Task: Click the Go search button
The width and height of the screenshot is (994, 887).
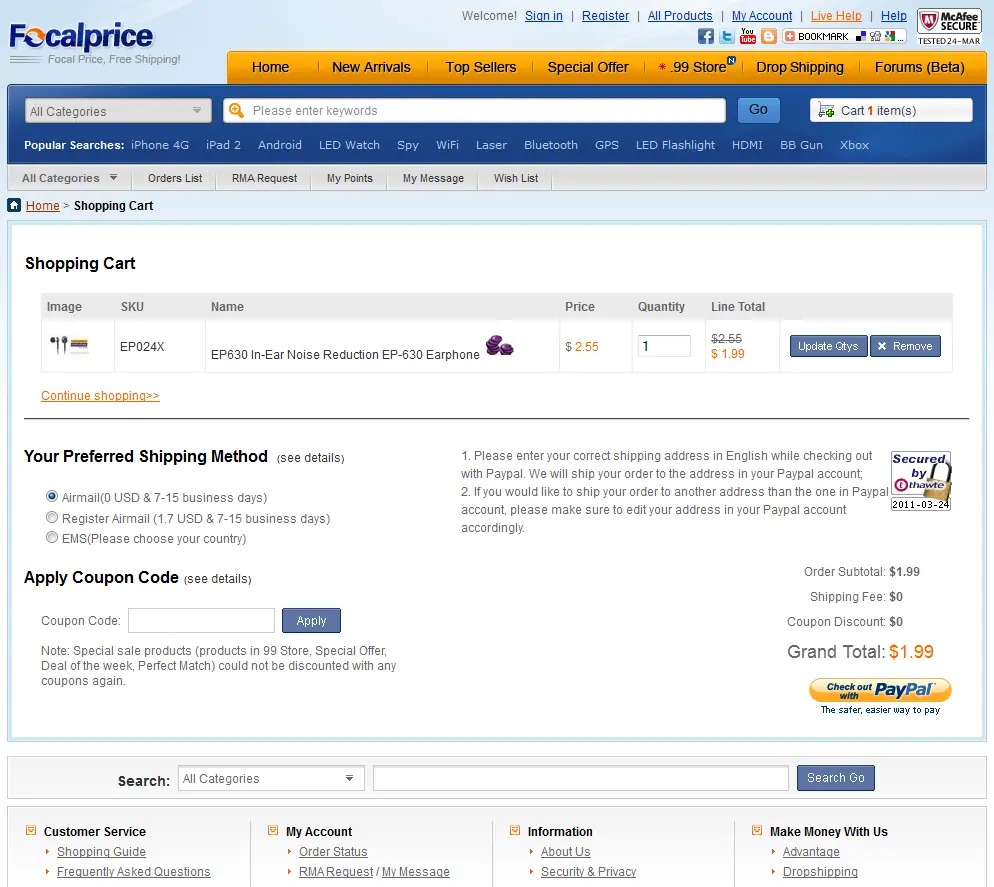Action: tap(759, 110)
